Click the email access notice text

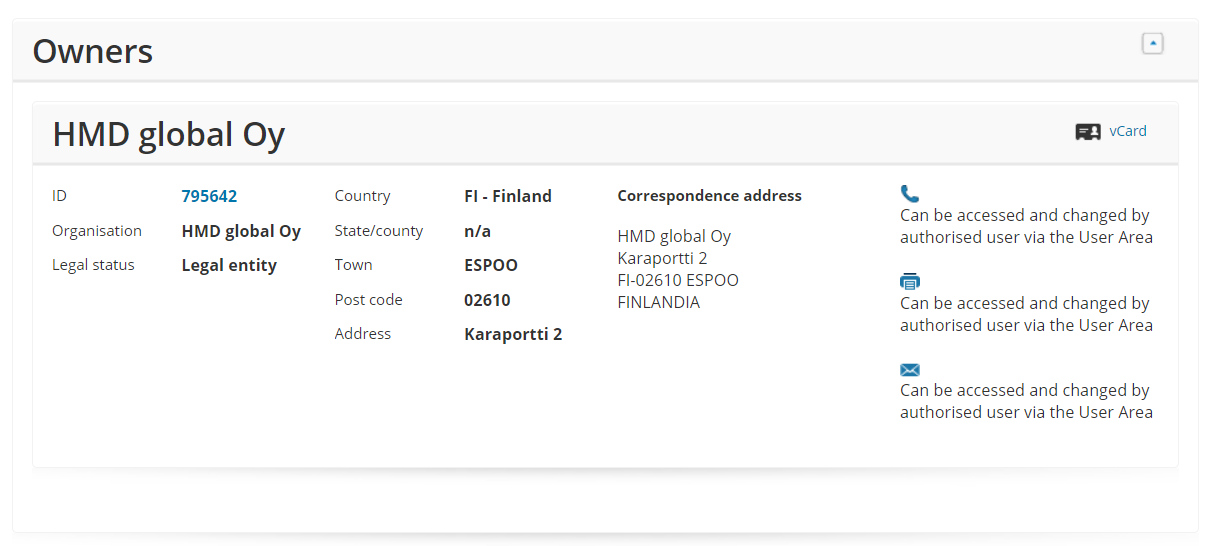[1026, 401]
